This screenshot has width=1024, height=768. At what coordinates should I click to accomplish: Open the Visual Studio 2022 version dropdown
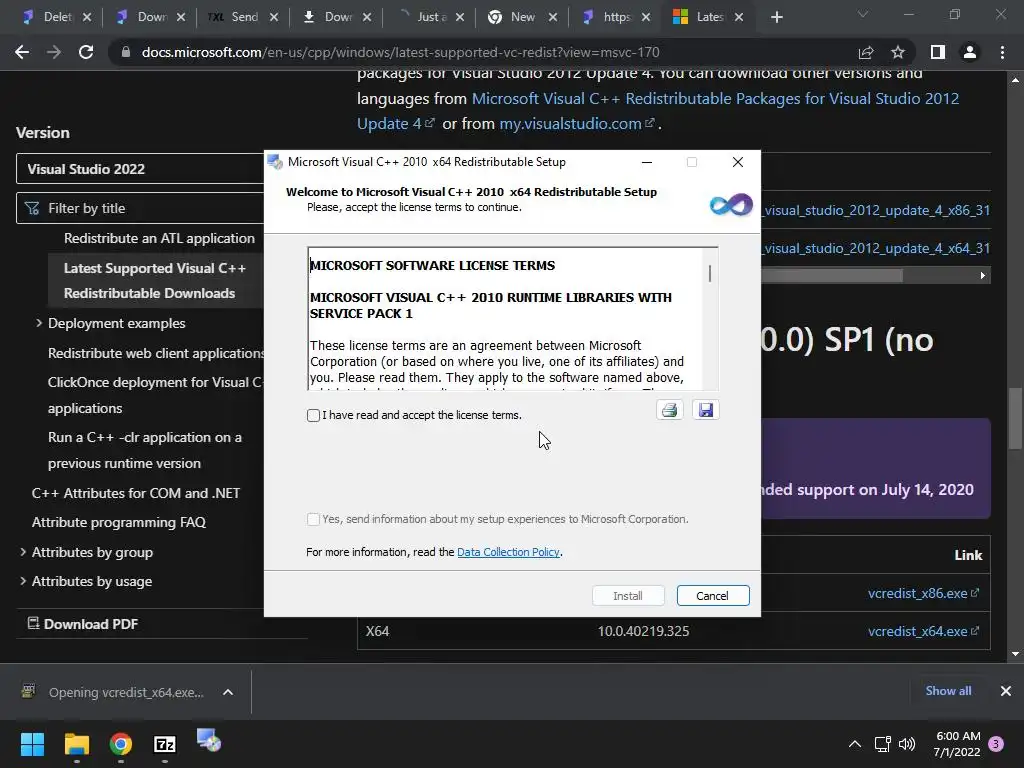(x=140, y=169)
